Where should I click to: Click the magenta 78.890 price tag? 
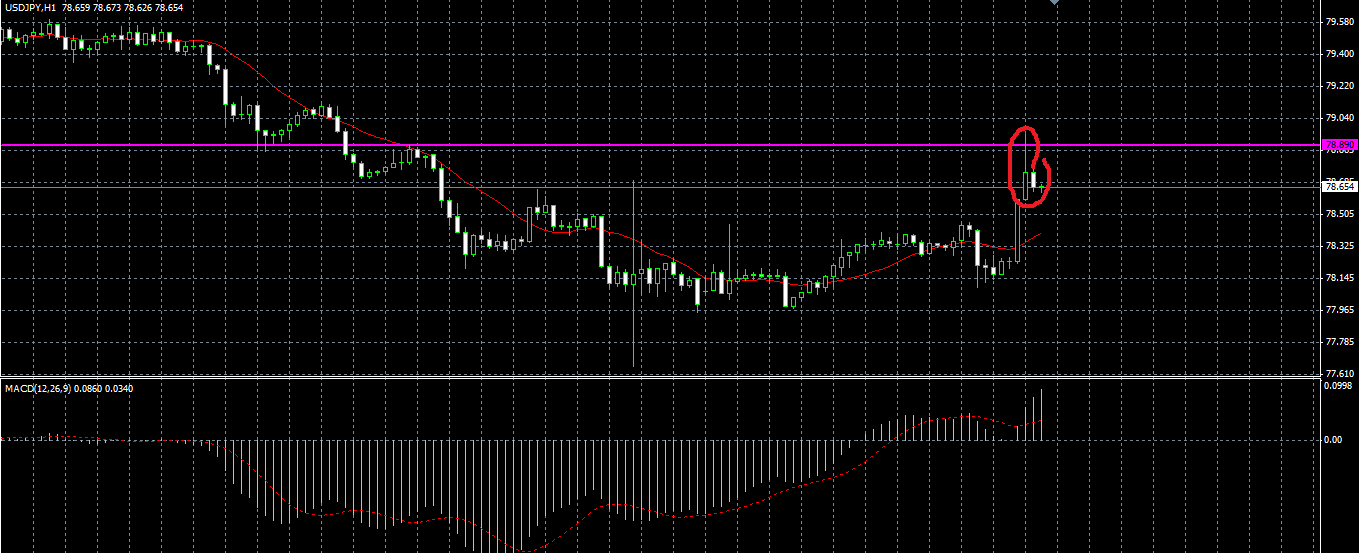pyautogui.click(x=1339, y=145)
